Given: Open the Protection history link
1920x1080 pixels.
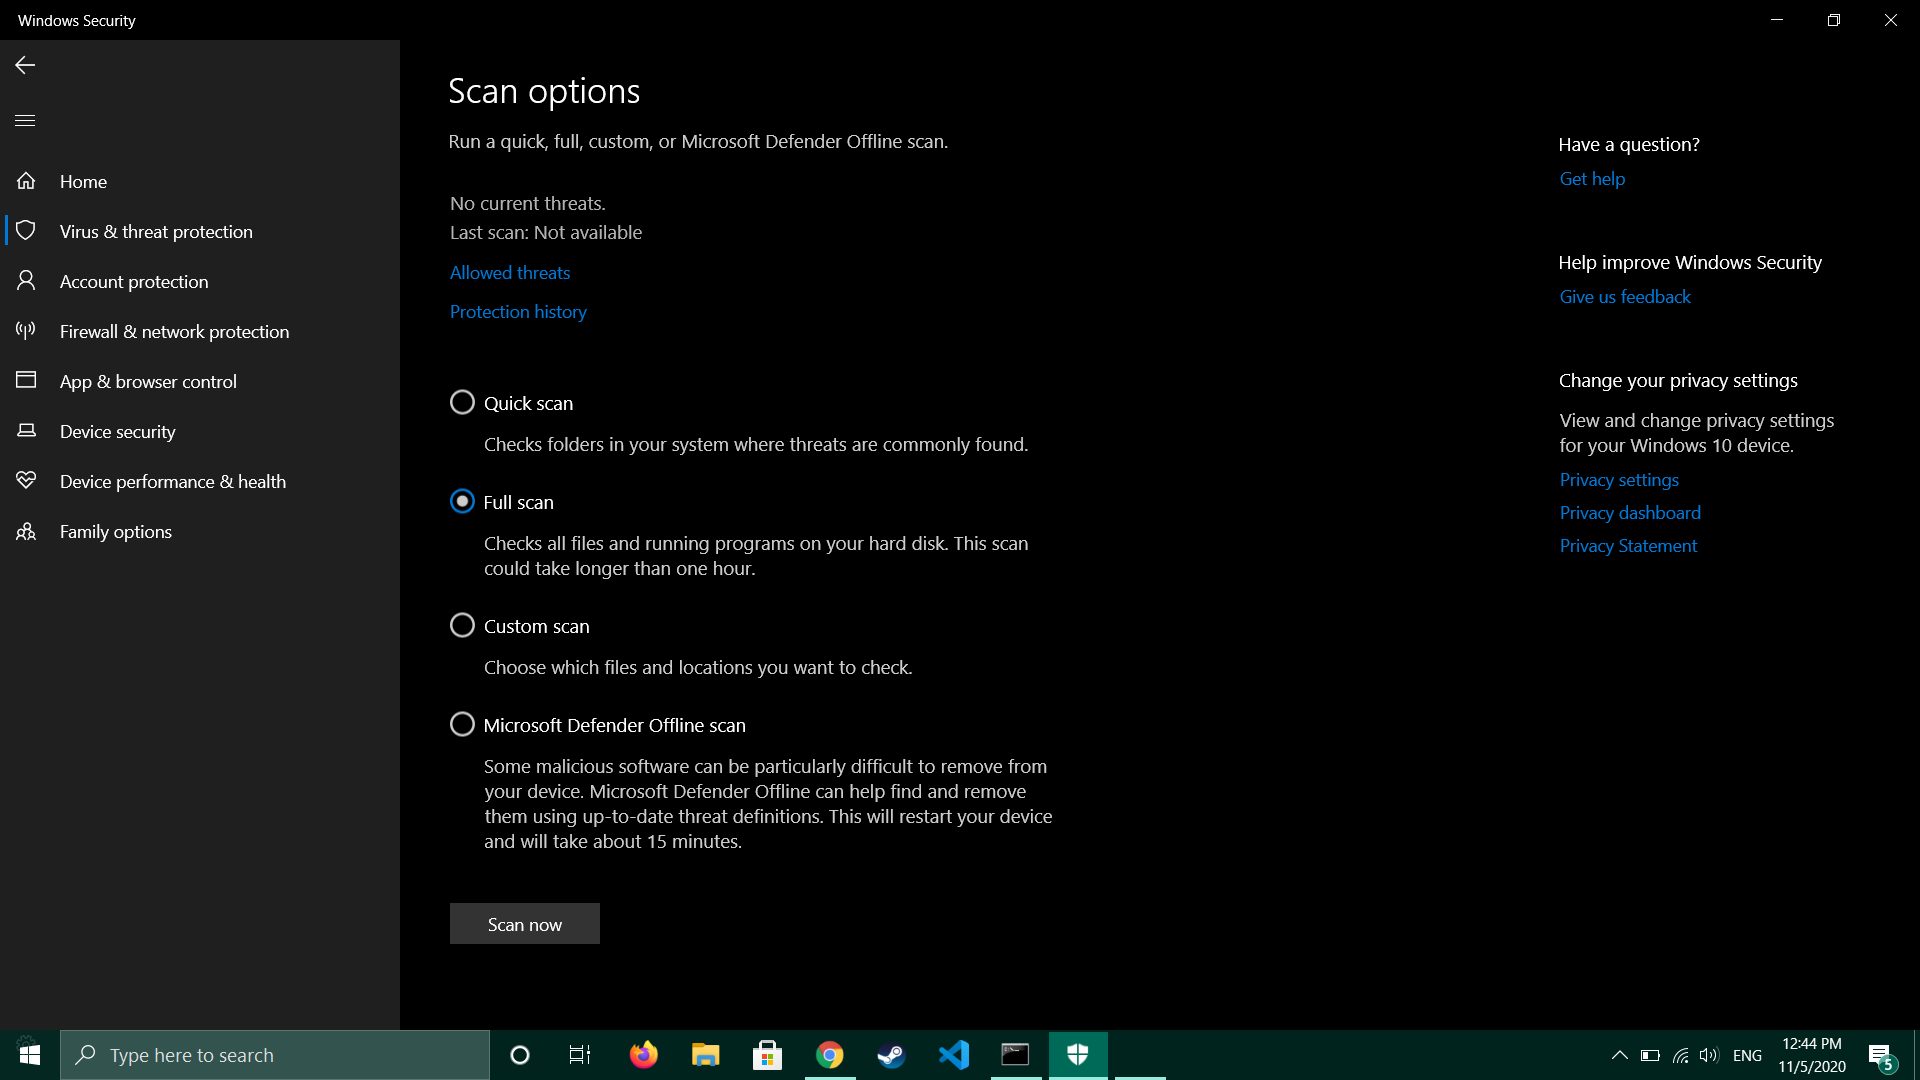Looking at the screenshot, I should [x=518, y=312].
